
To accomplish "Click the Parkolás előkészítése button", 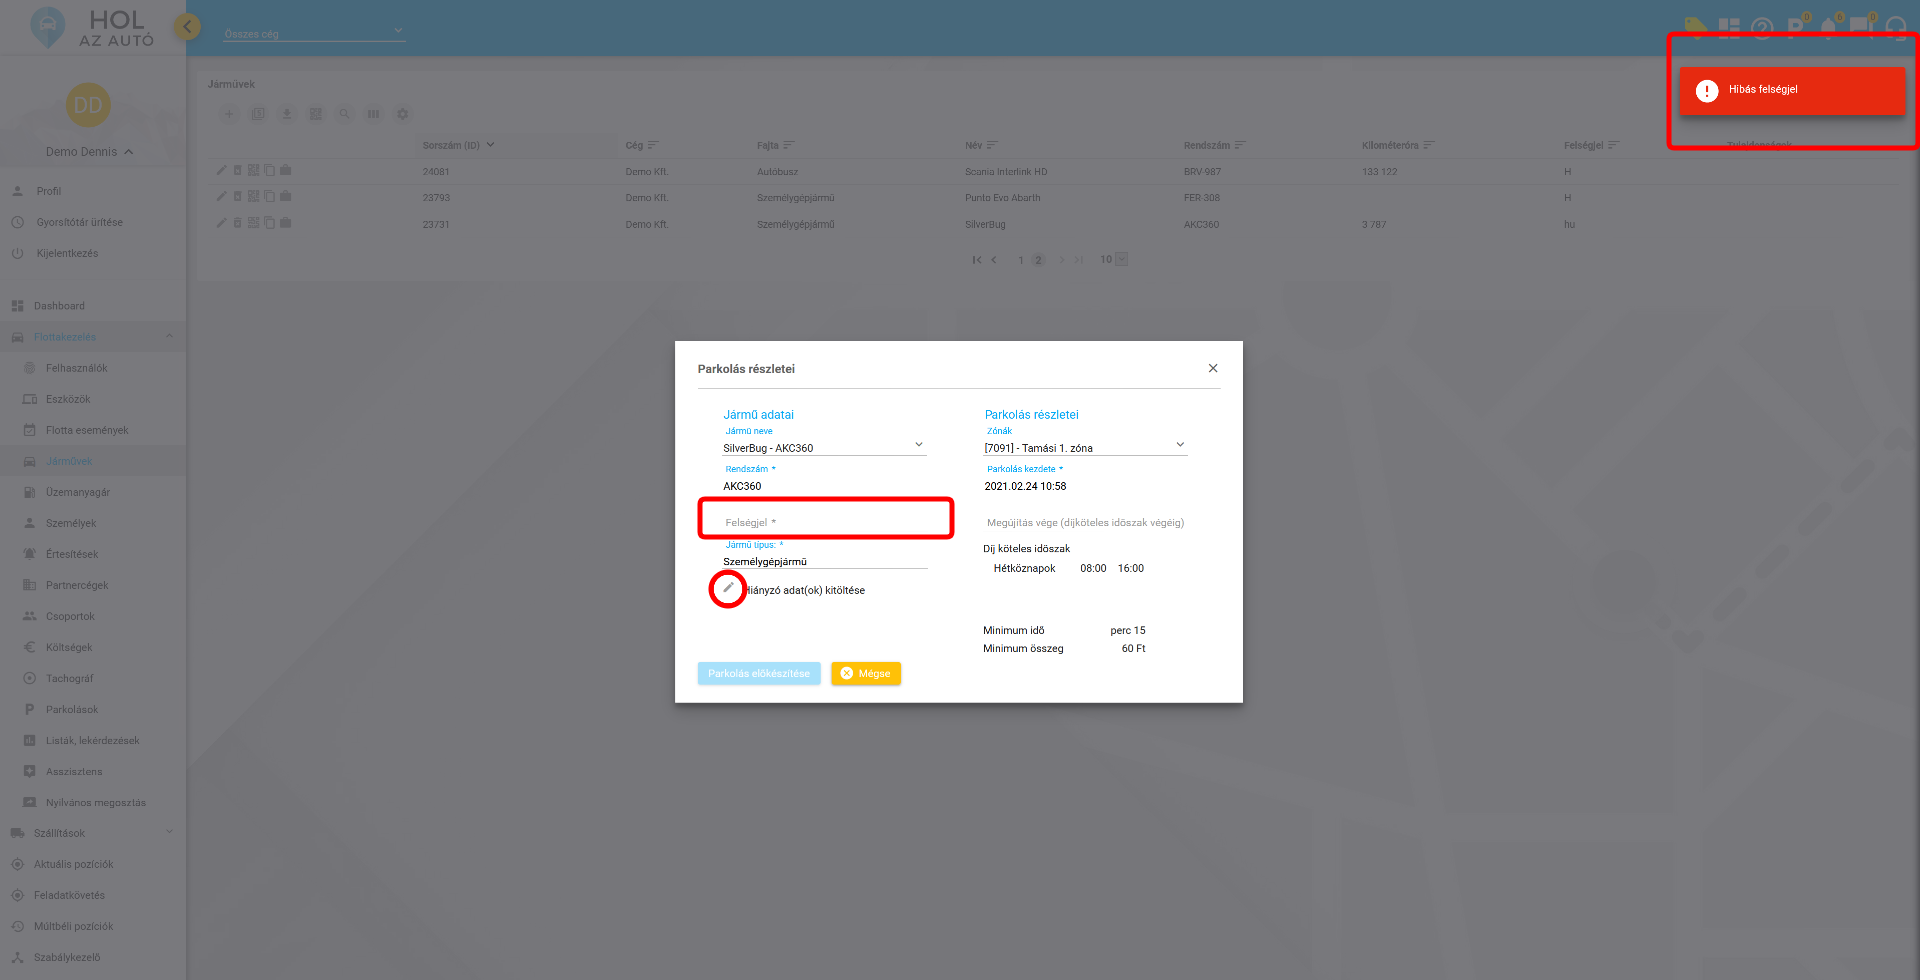I will point(759,674).
